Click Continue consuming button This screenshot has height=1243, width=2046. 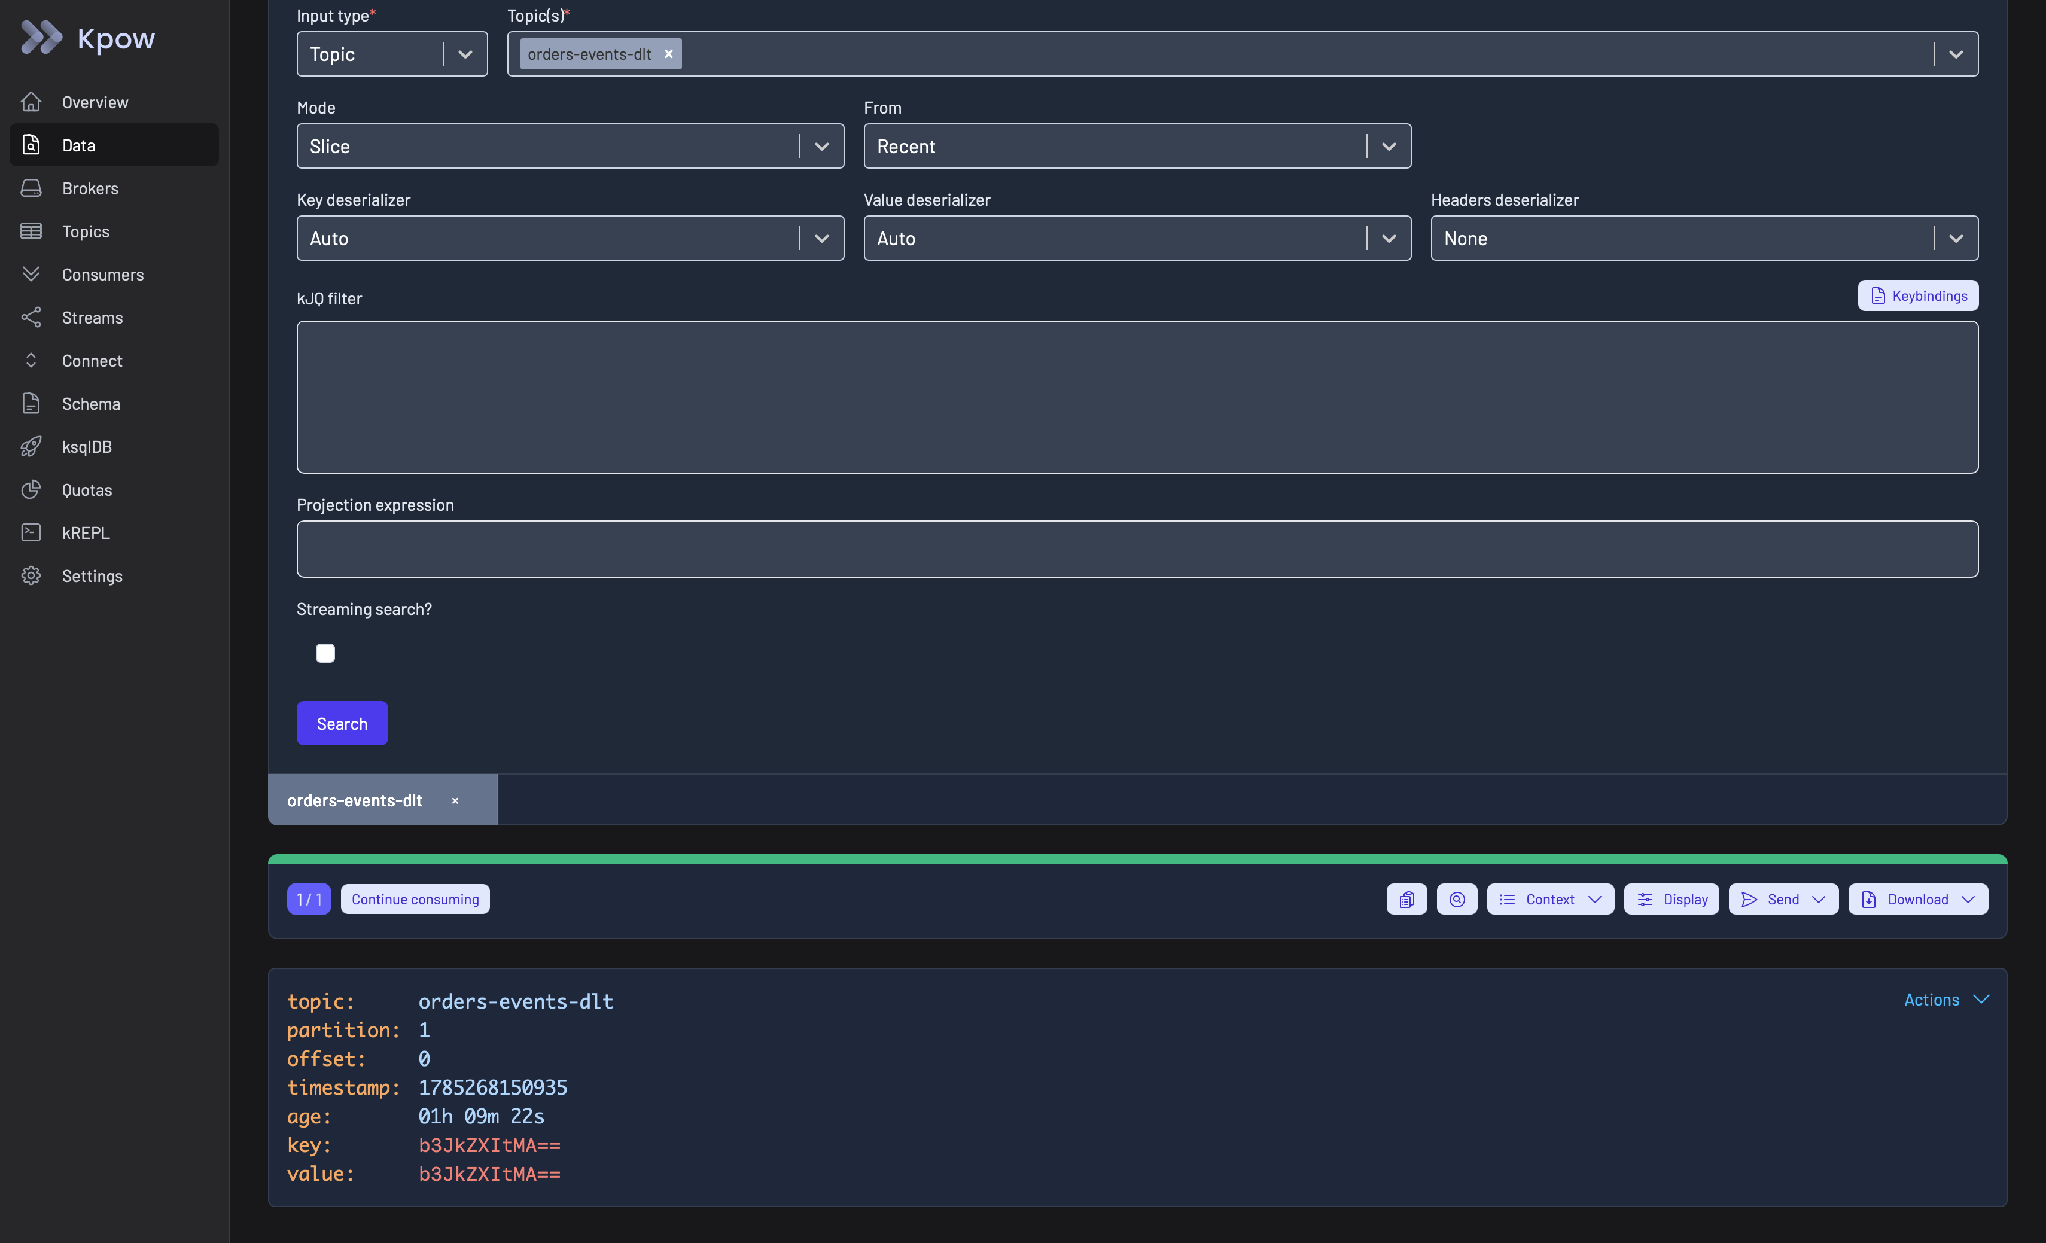[415, 899]
